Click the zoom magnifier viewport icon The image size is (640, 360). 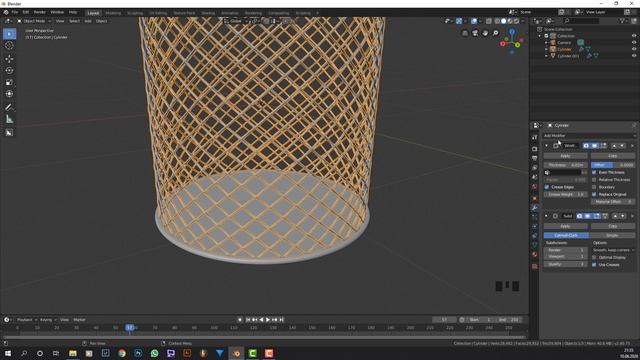pos(496,33)
